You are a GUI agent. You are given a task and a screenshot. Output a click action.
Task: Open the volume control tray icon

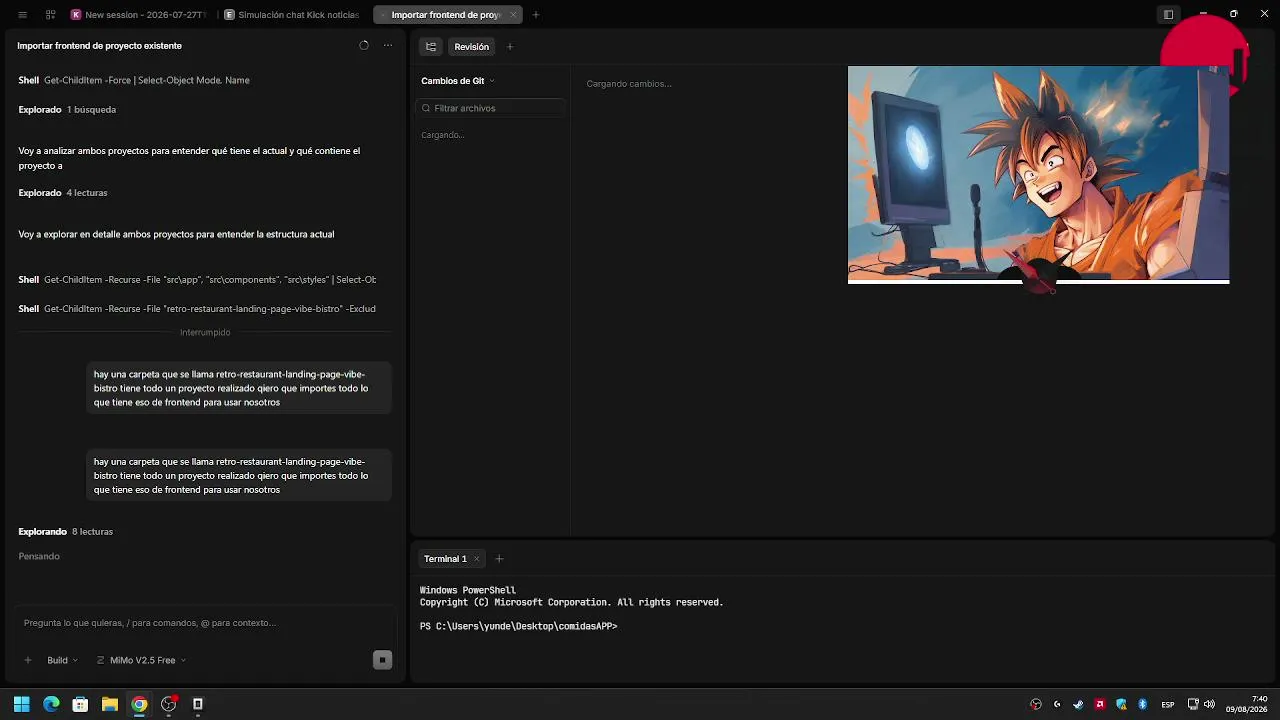[x=1210, y=704]
